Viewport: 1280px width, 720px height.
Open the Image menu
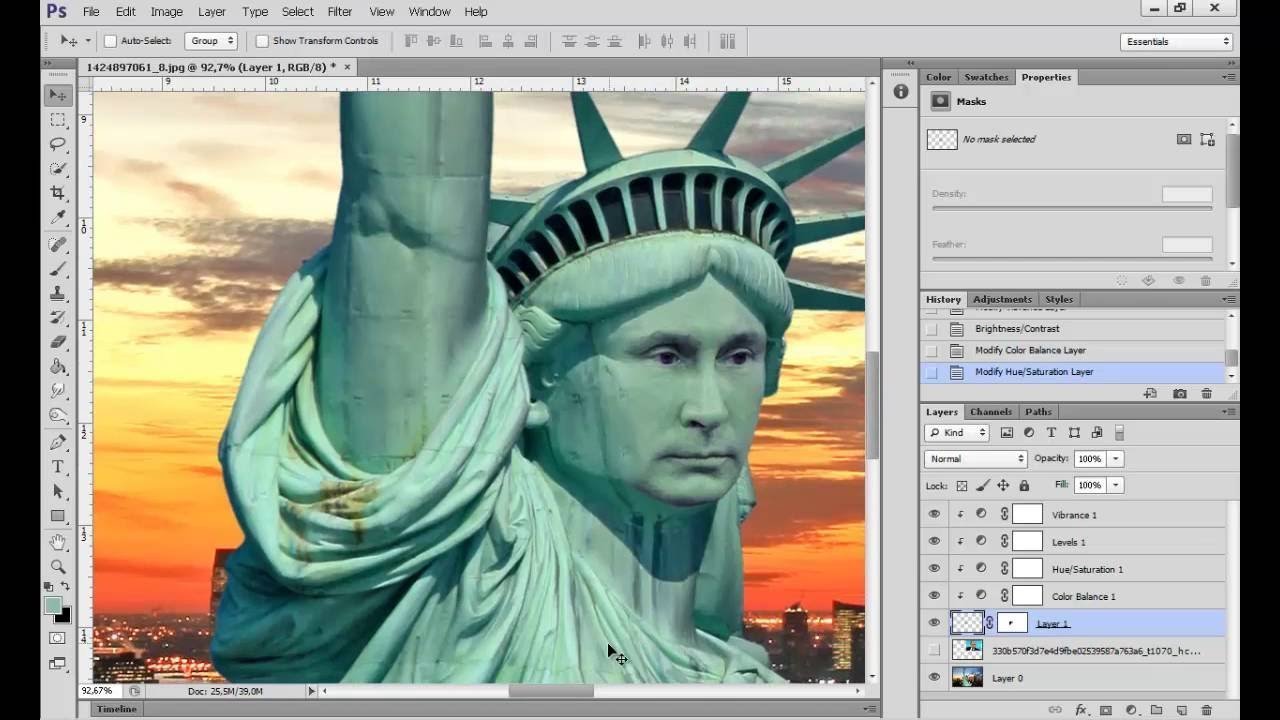166,12
